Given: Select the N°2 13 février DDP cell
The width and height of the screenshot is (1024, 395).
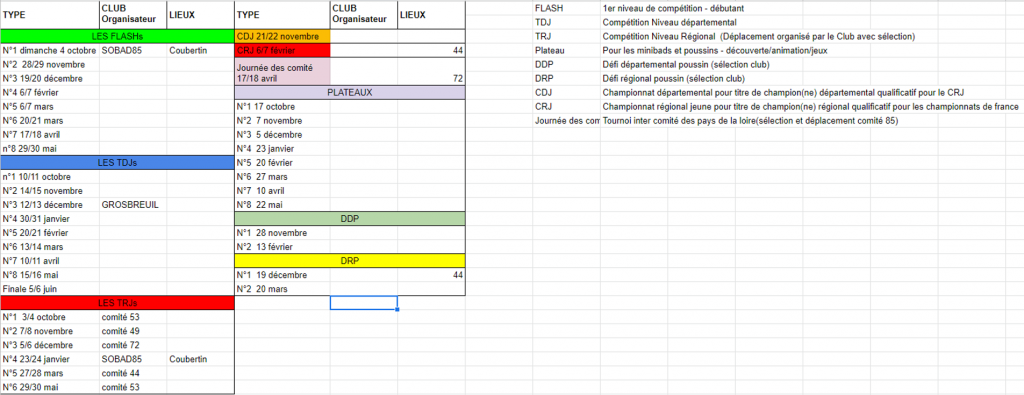Looking at the screenshot, I should pyautogui.click(x=282, y=247).
